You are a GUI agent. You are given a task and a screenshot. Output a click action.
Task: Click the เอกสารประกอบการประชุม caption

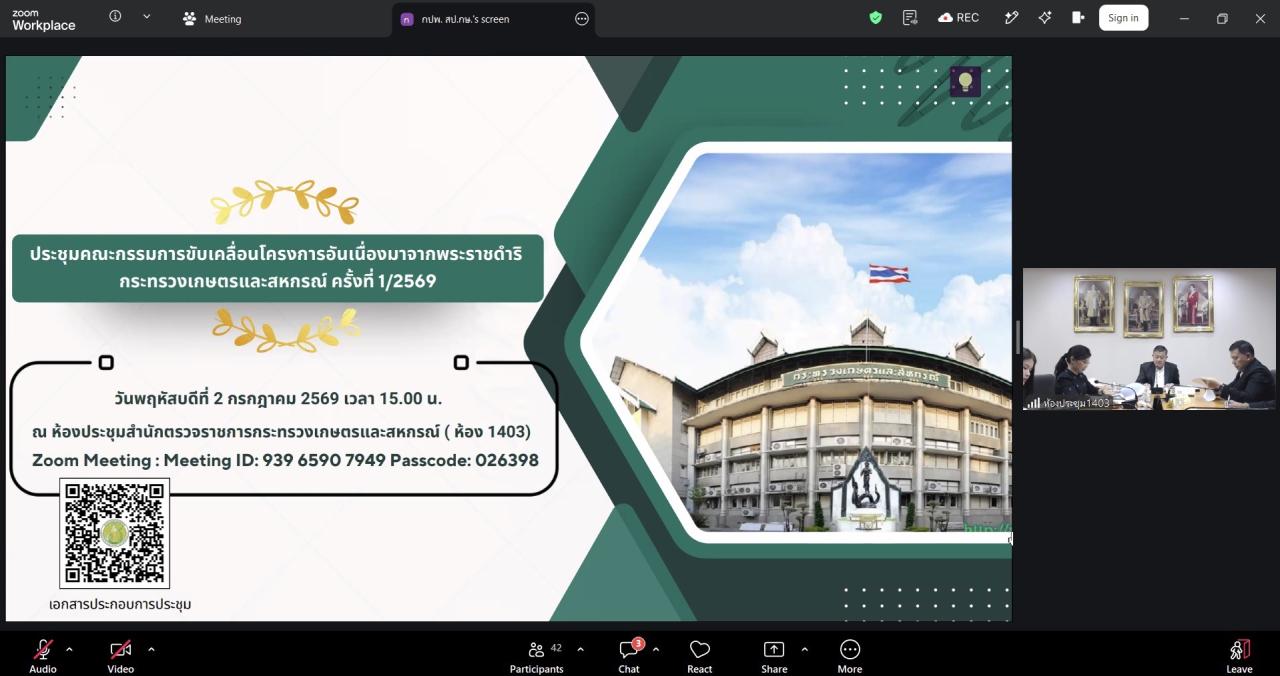coord(120,604)
